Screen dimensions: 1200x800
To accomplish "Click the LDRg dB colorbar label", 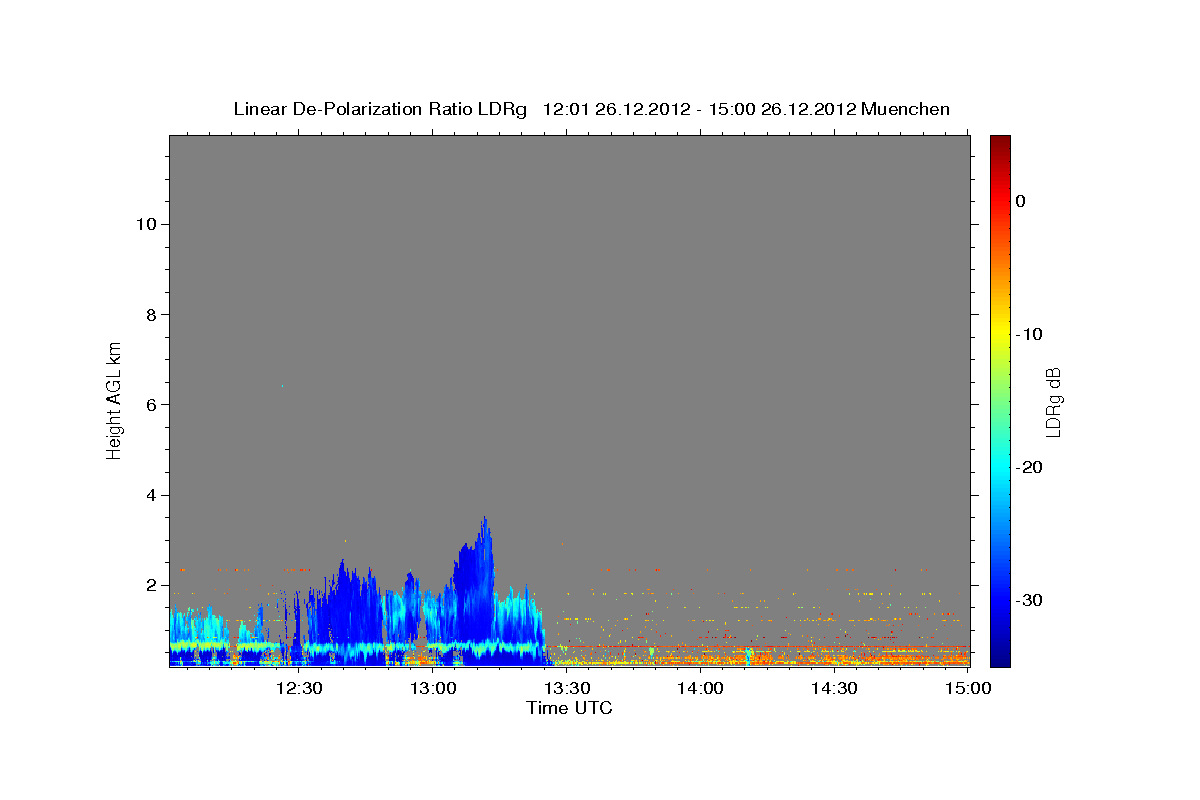I will (1053, 401).
